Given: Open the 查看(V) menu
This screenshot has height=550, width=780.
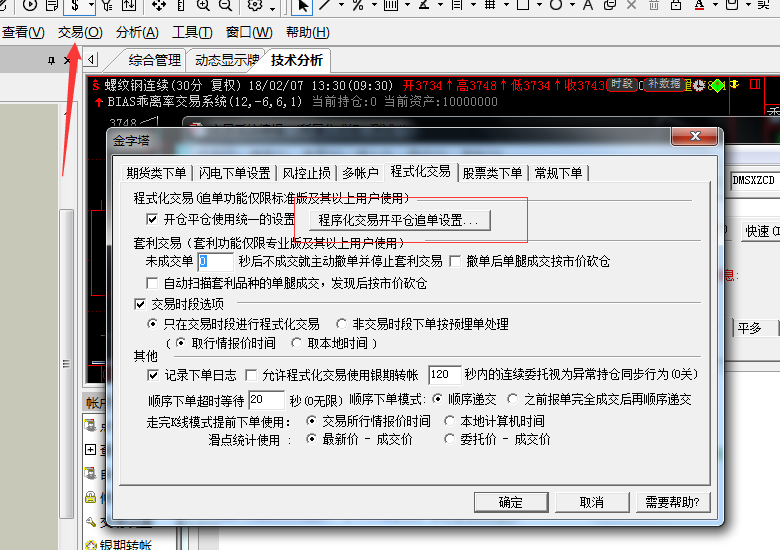Looking at the screenshot, I should 23,32.
